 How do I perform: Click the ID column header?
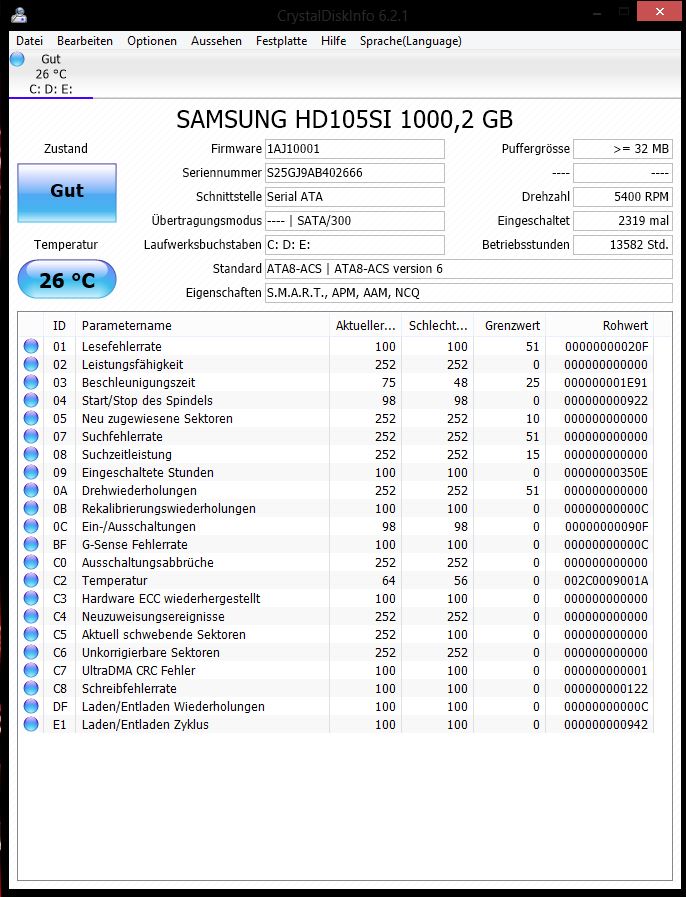(x=60, y=326)
